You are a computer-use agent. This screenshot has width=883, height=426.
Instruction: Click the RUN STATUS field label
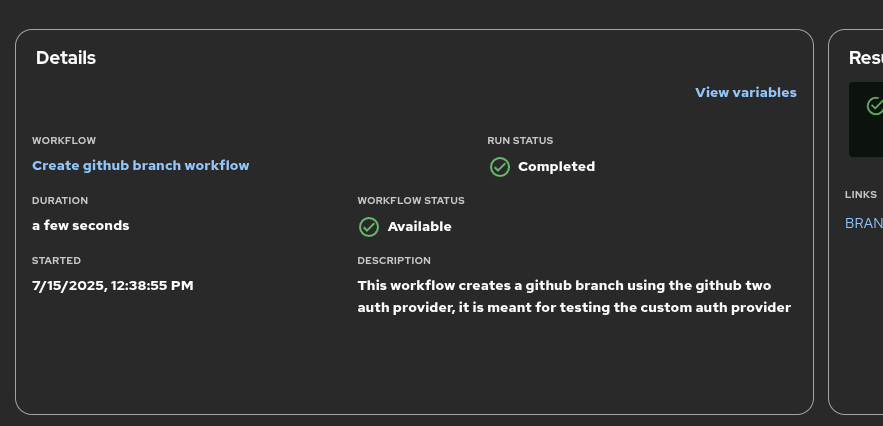[x=520, y=141]
